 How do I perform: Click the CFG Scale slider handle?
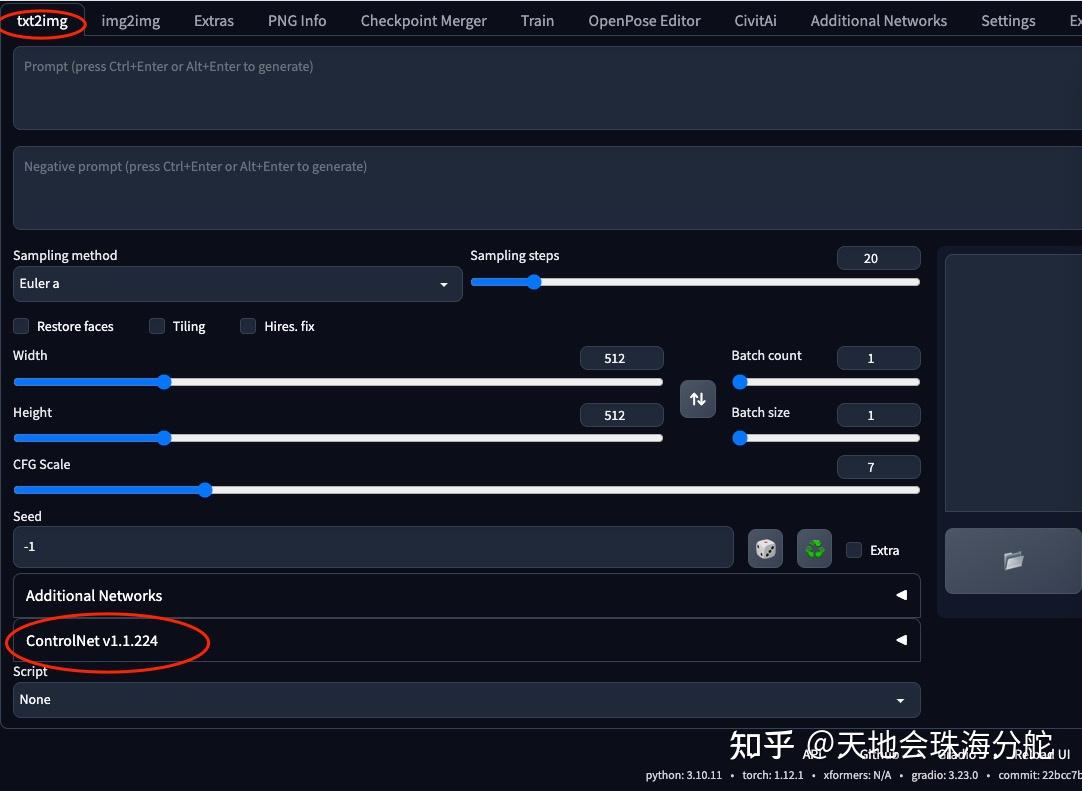pyautogui.click(x=204, y=490)
